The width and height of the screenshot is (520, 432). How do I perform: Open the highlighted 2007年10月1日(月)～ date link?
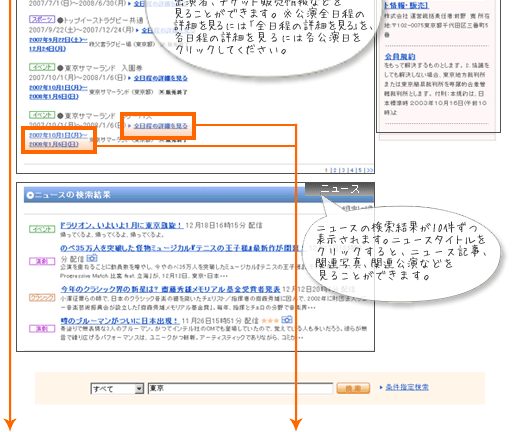pos(58,135)
